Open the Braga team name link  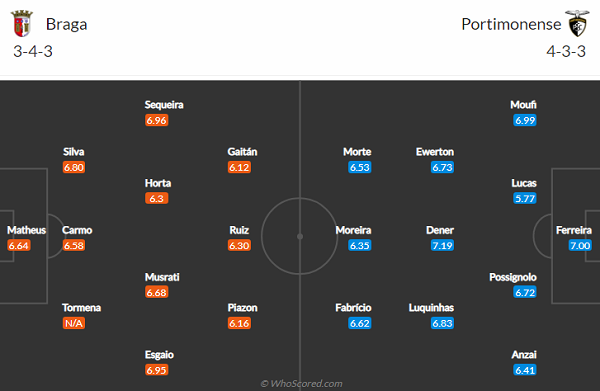pyautogui.click(x=67, y=24)
